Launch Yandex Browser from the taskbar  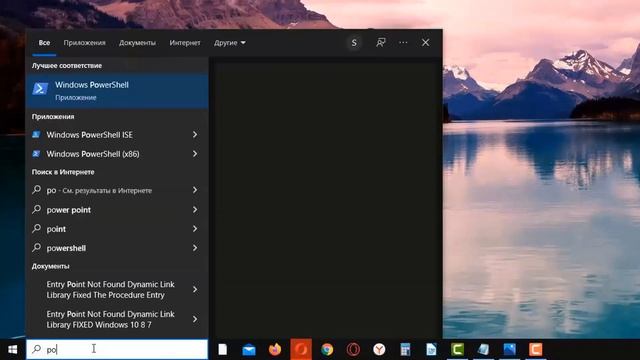click(379, 349)
